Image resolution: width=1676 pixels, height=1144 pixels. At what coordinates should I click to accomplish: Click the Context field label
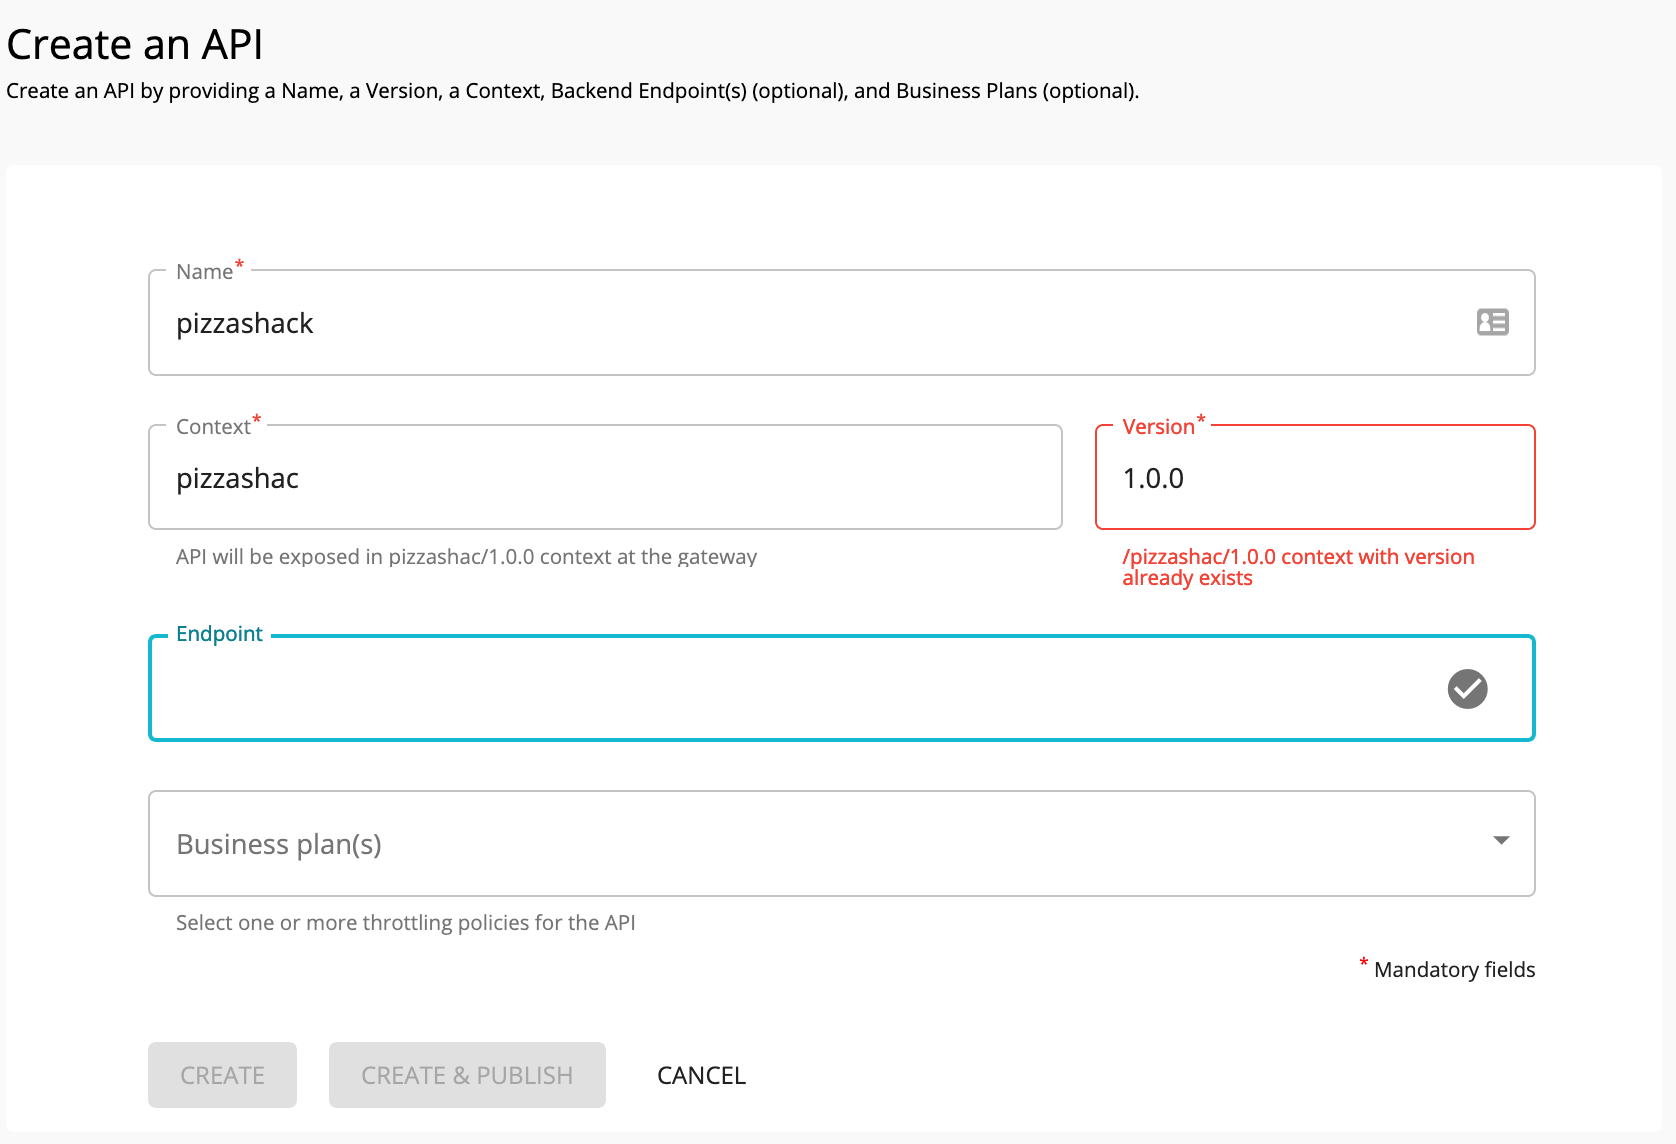(218, 426)
